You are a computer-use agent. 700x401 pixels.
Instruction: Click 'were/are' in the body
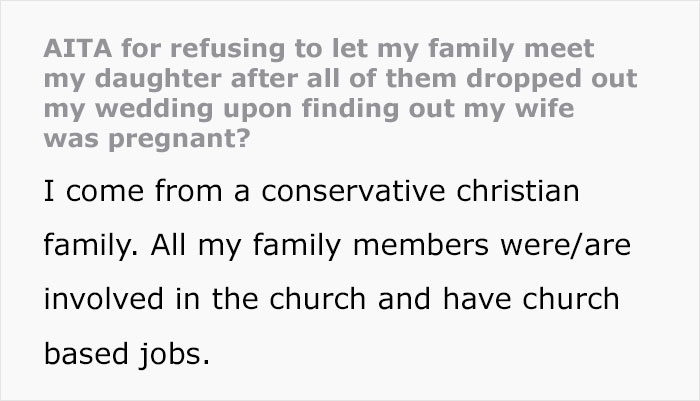click(x=558, y=246)
